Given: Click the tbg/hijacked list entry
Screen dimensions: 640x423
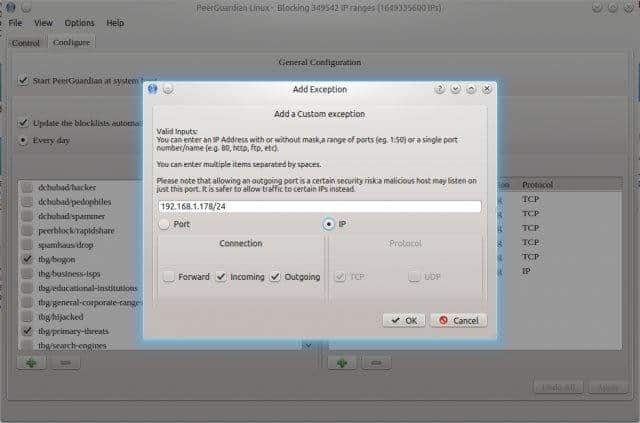Looking at the screenshot, I should [60, 316].
